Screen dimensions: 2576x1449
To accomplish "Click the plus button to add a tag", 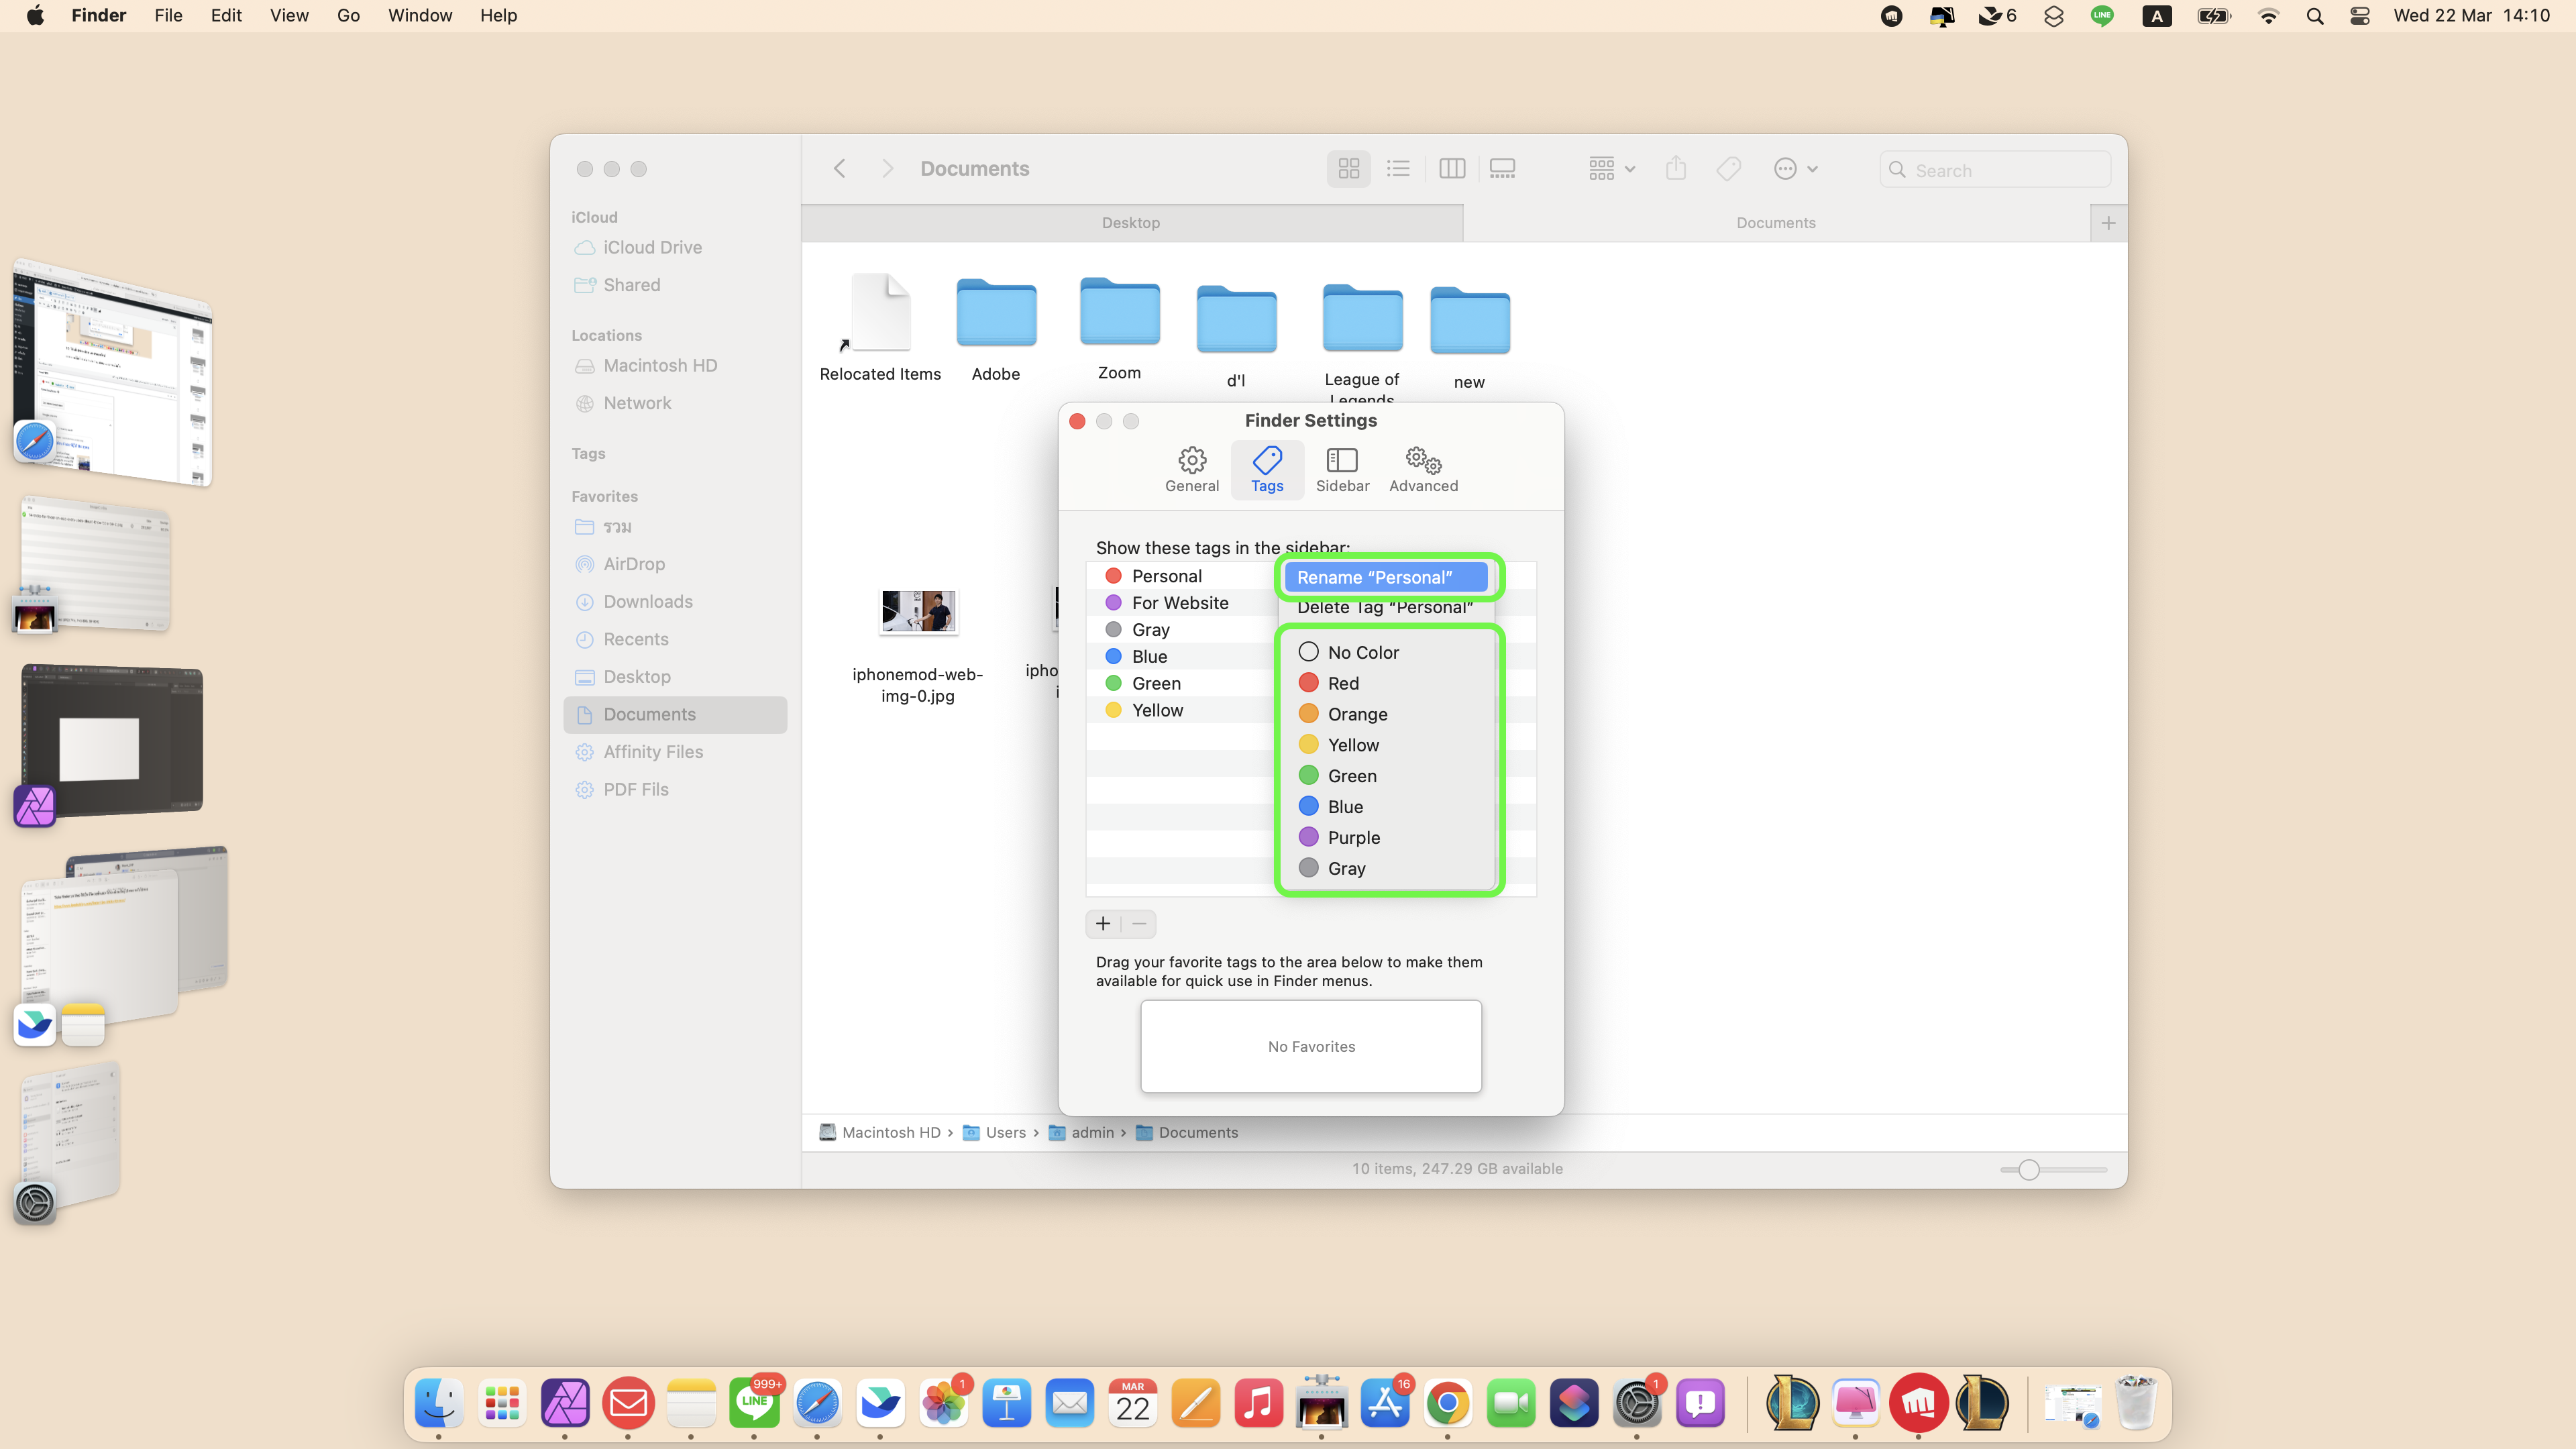I will [x=1102, y=923].
